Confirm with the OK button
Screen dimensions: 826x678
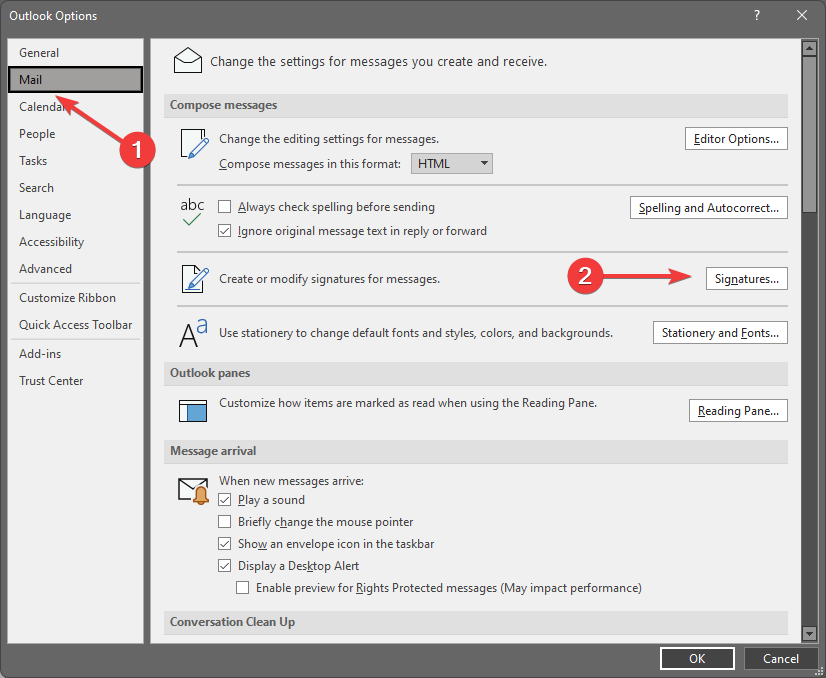tap(697, 659)
